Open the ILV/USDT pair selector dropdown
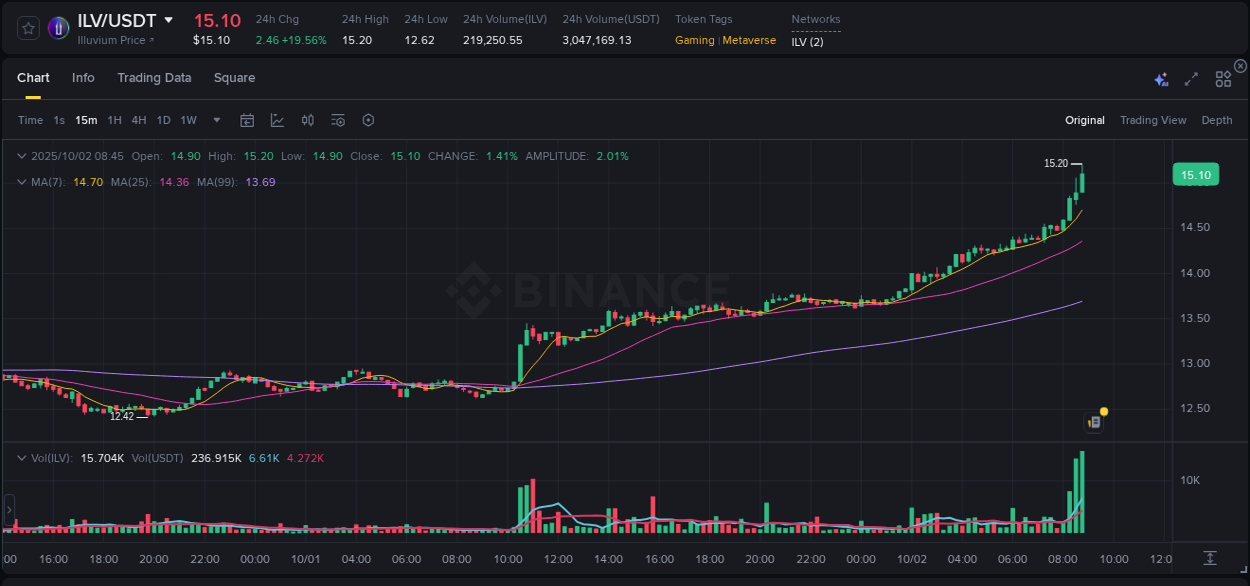1250x586 pixels. coord(168,20)
